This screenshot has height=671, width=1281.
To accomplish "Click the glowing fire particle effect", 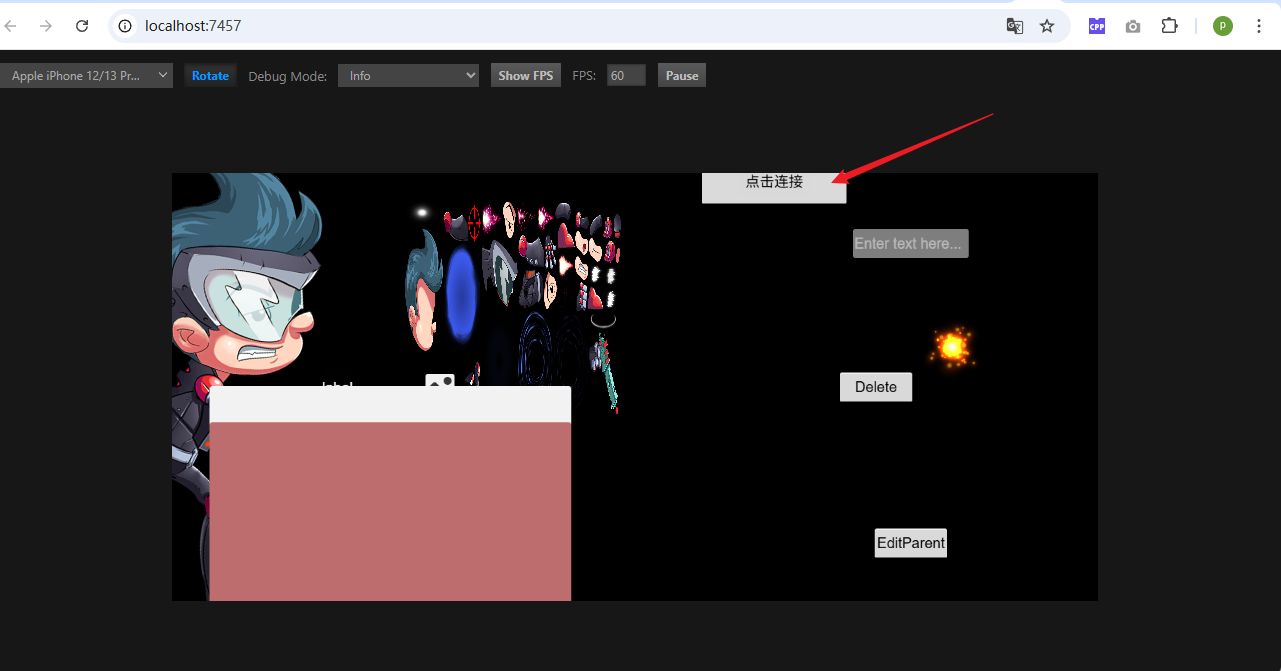I will [952, 347].
